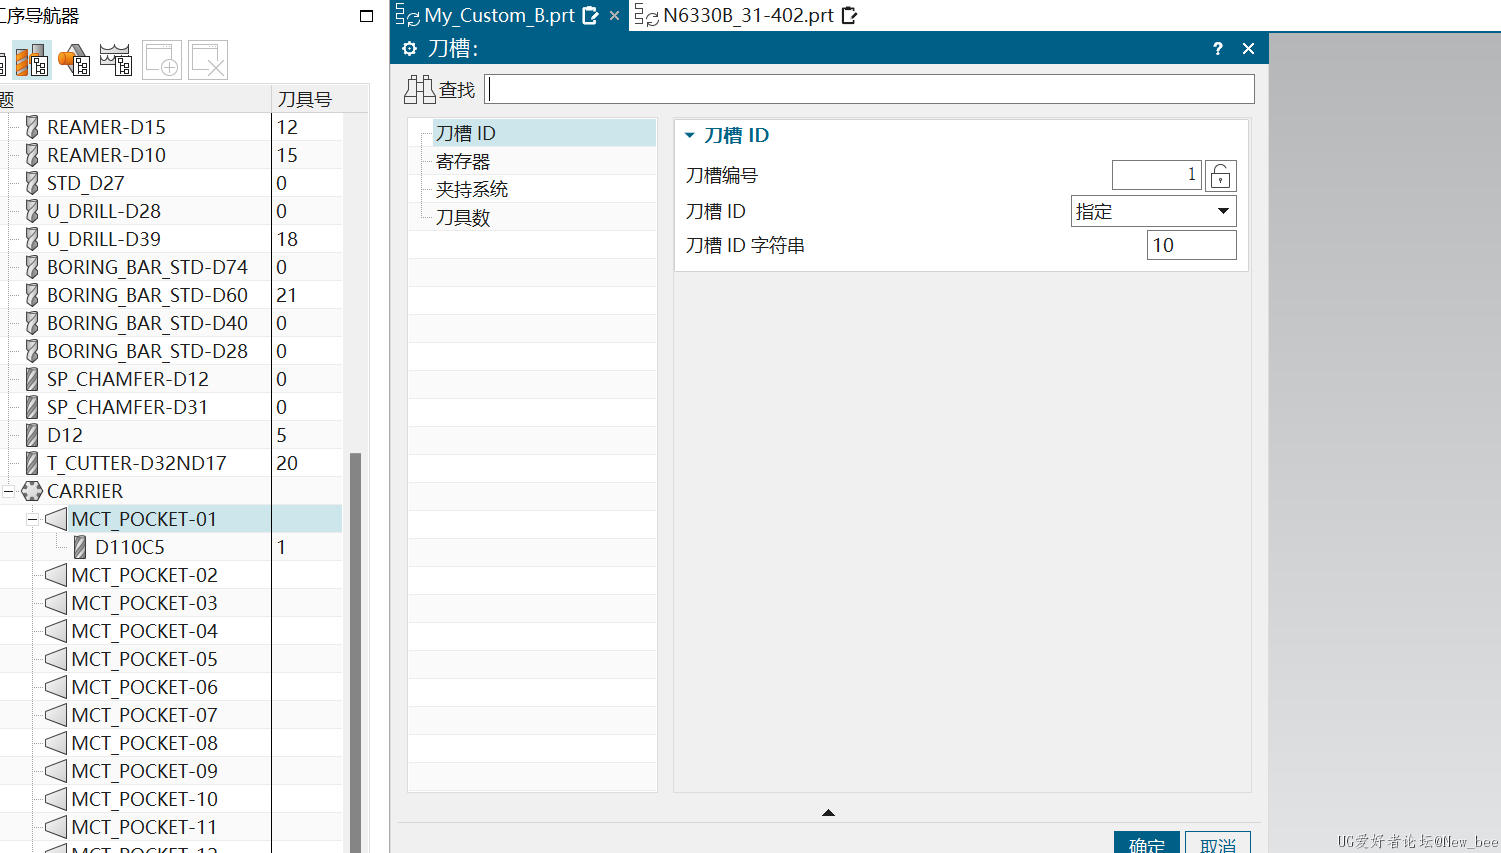Select MCT_POCKET-07 in the tree

point(144,715)
